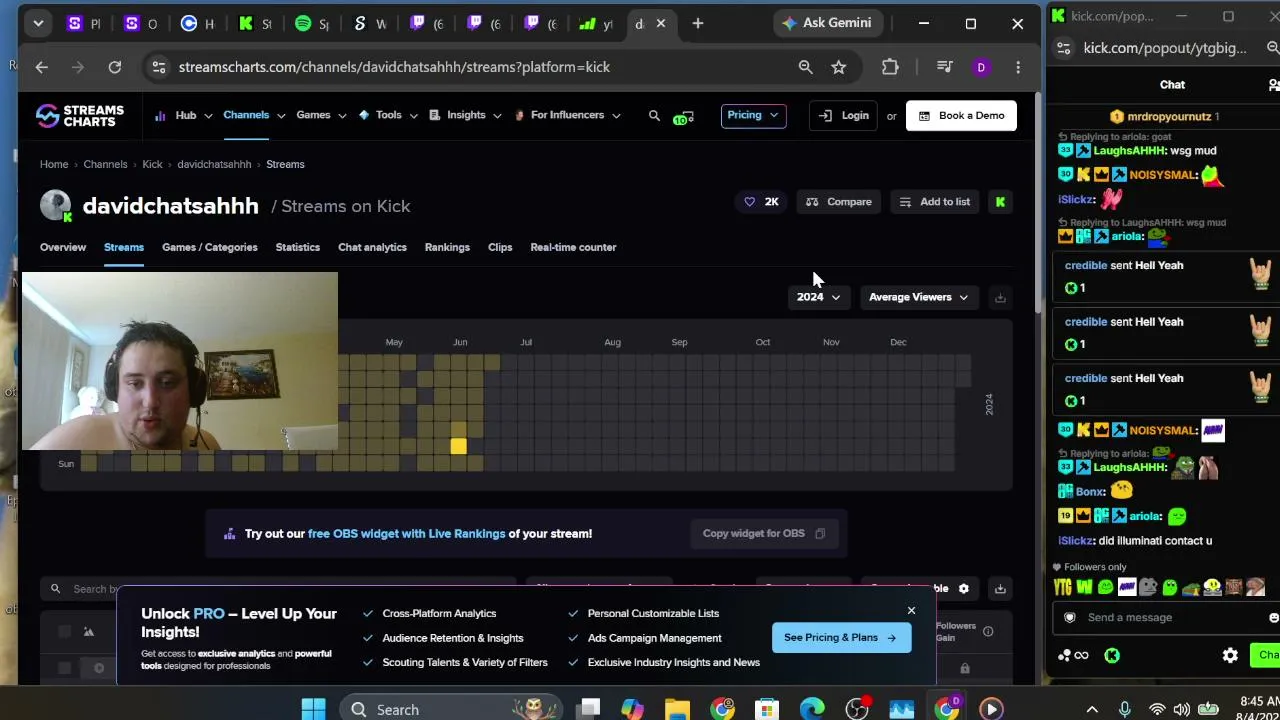1280x720 pixels.
Task: Open the Windows Start menu
Action: click(313, 709)
